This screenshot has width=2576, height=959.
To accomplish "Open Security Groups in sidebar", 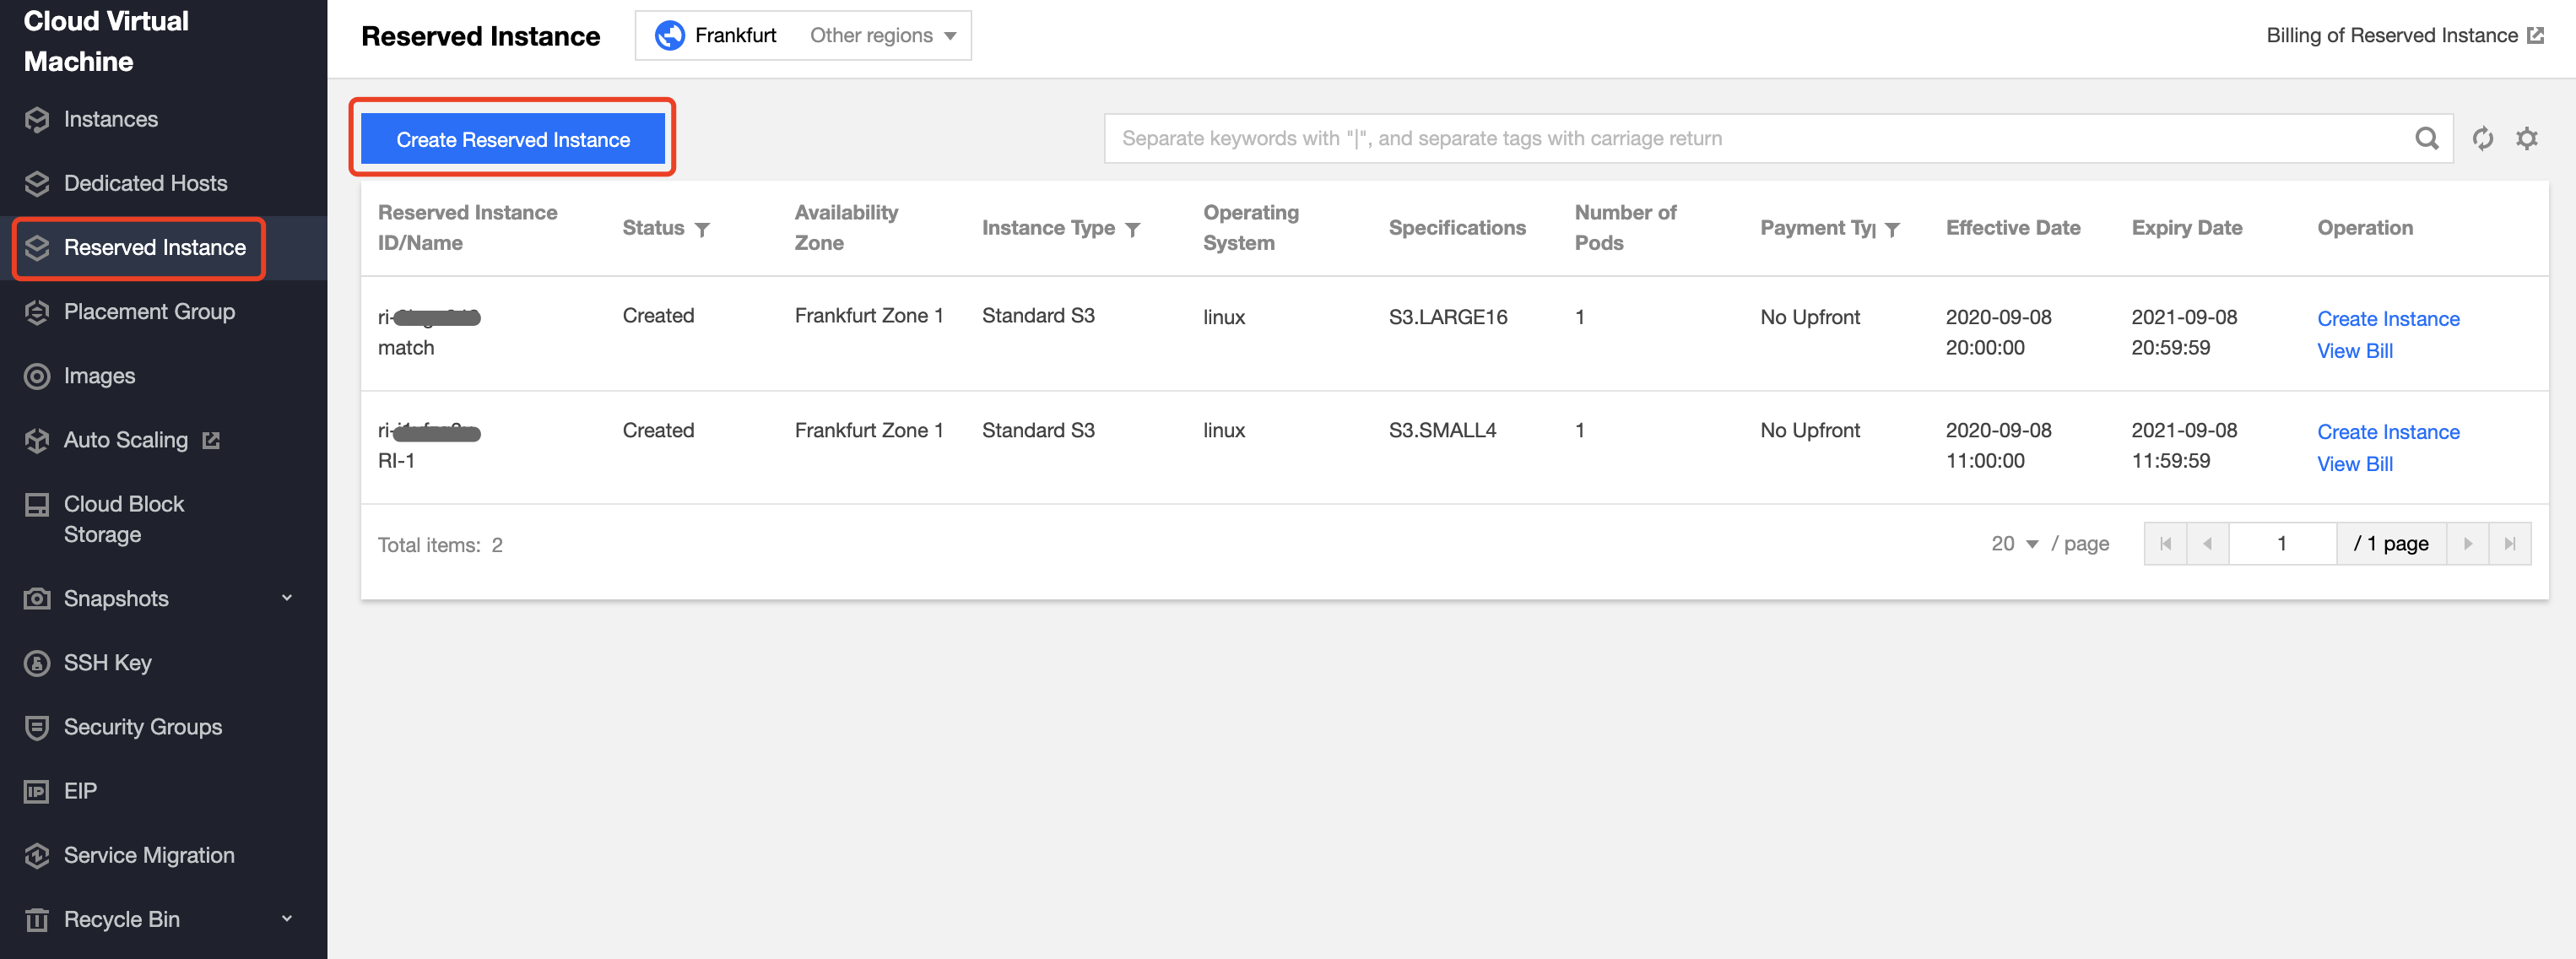I will [142, 727].
